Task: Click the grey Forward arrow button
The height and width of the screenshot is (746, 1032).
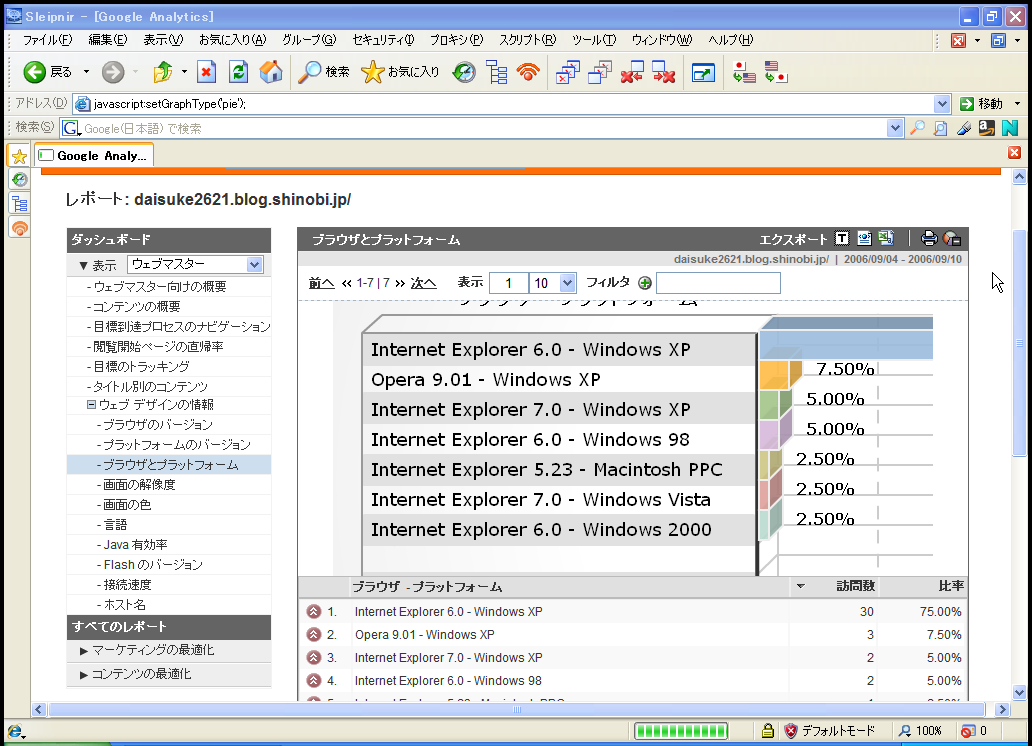Action: 113,71
